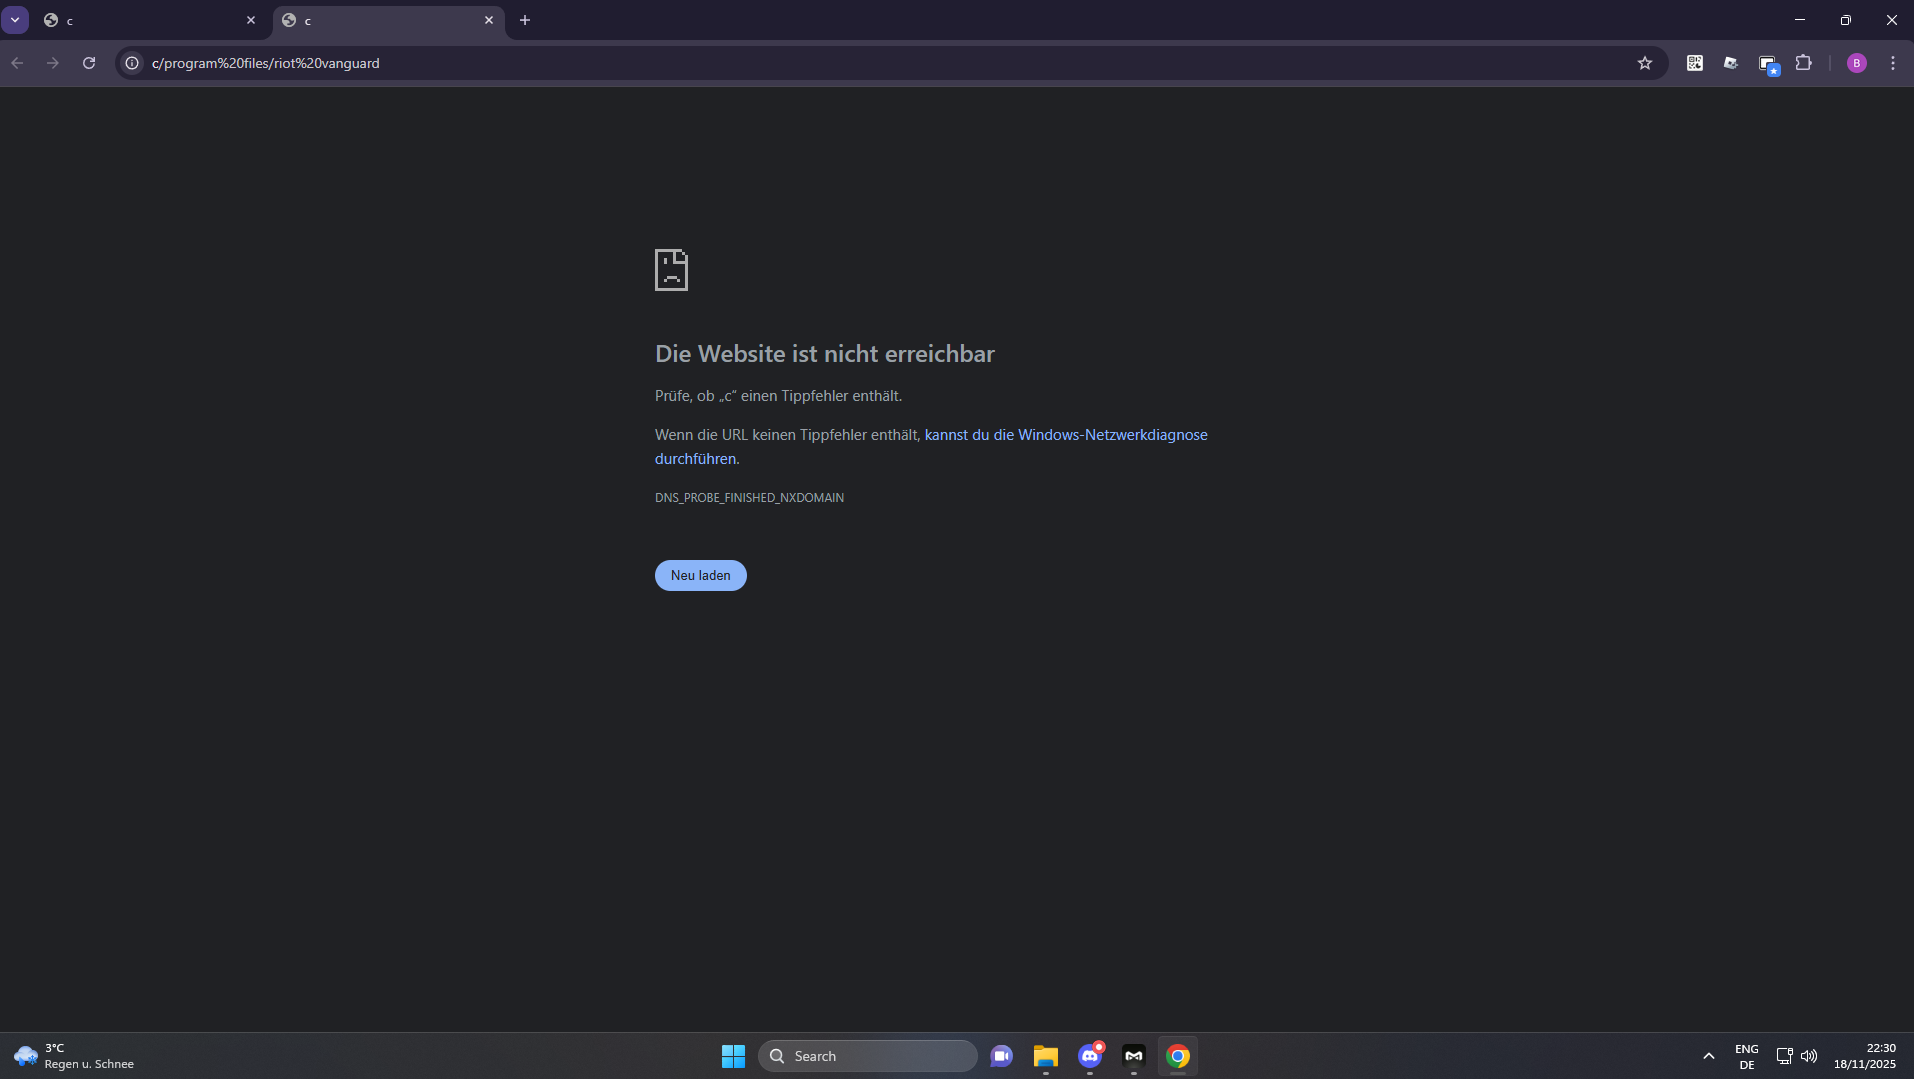The image size is (1914, 1079).
Task: Click the sad page error icon
Action: [x=671, y=270]
